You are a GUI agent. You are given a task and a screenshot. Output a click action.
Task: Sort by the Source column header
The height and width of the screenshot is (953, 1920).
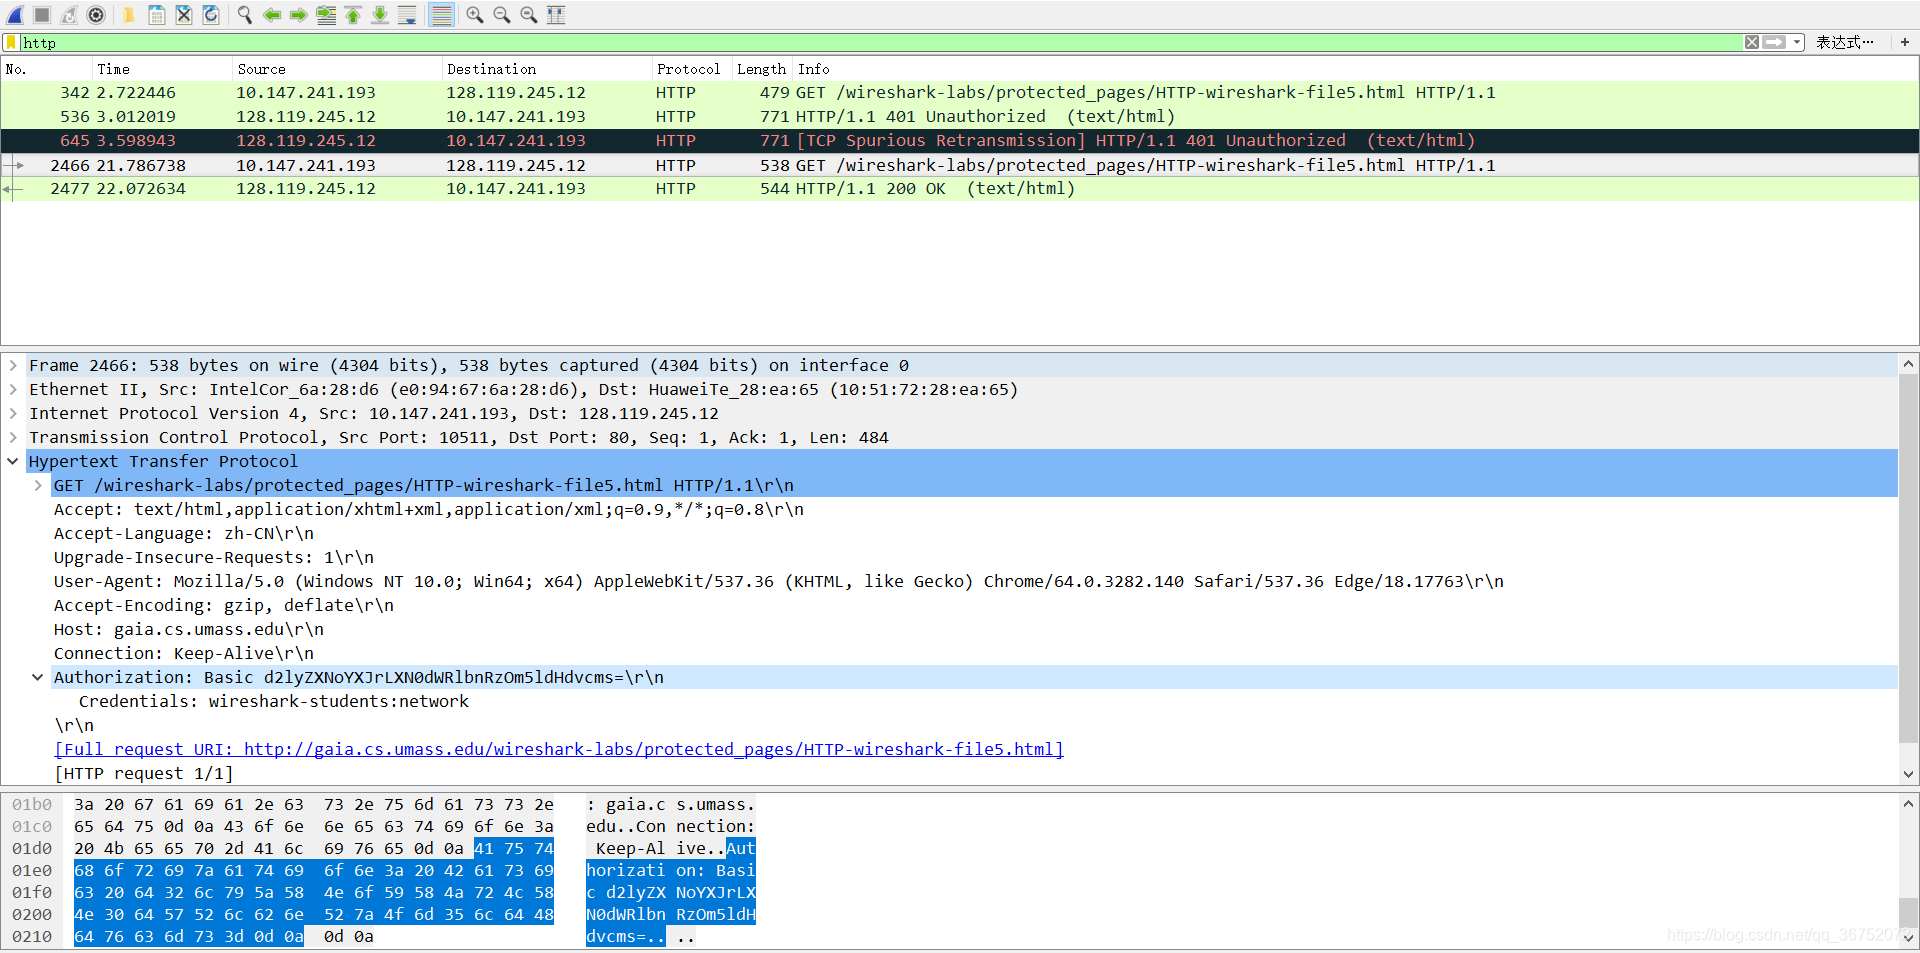pos(337,69)
